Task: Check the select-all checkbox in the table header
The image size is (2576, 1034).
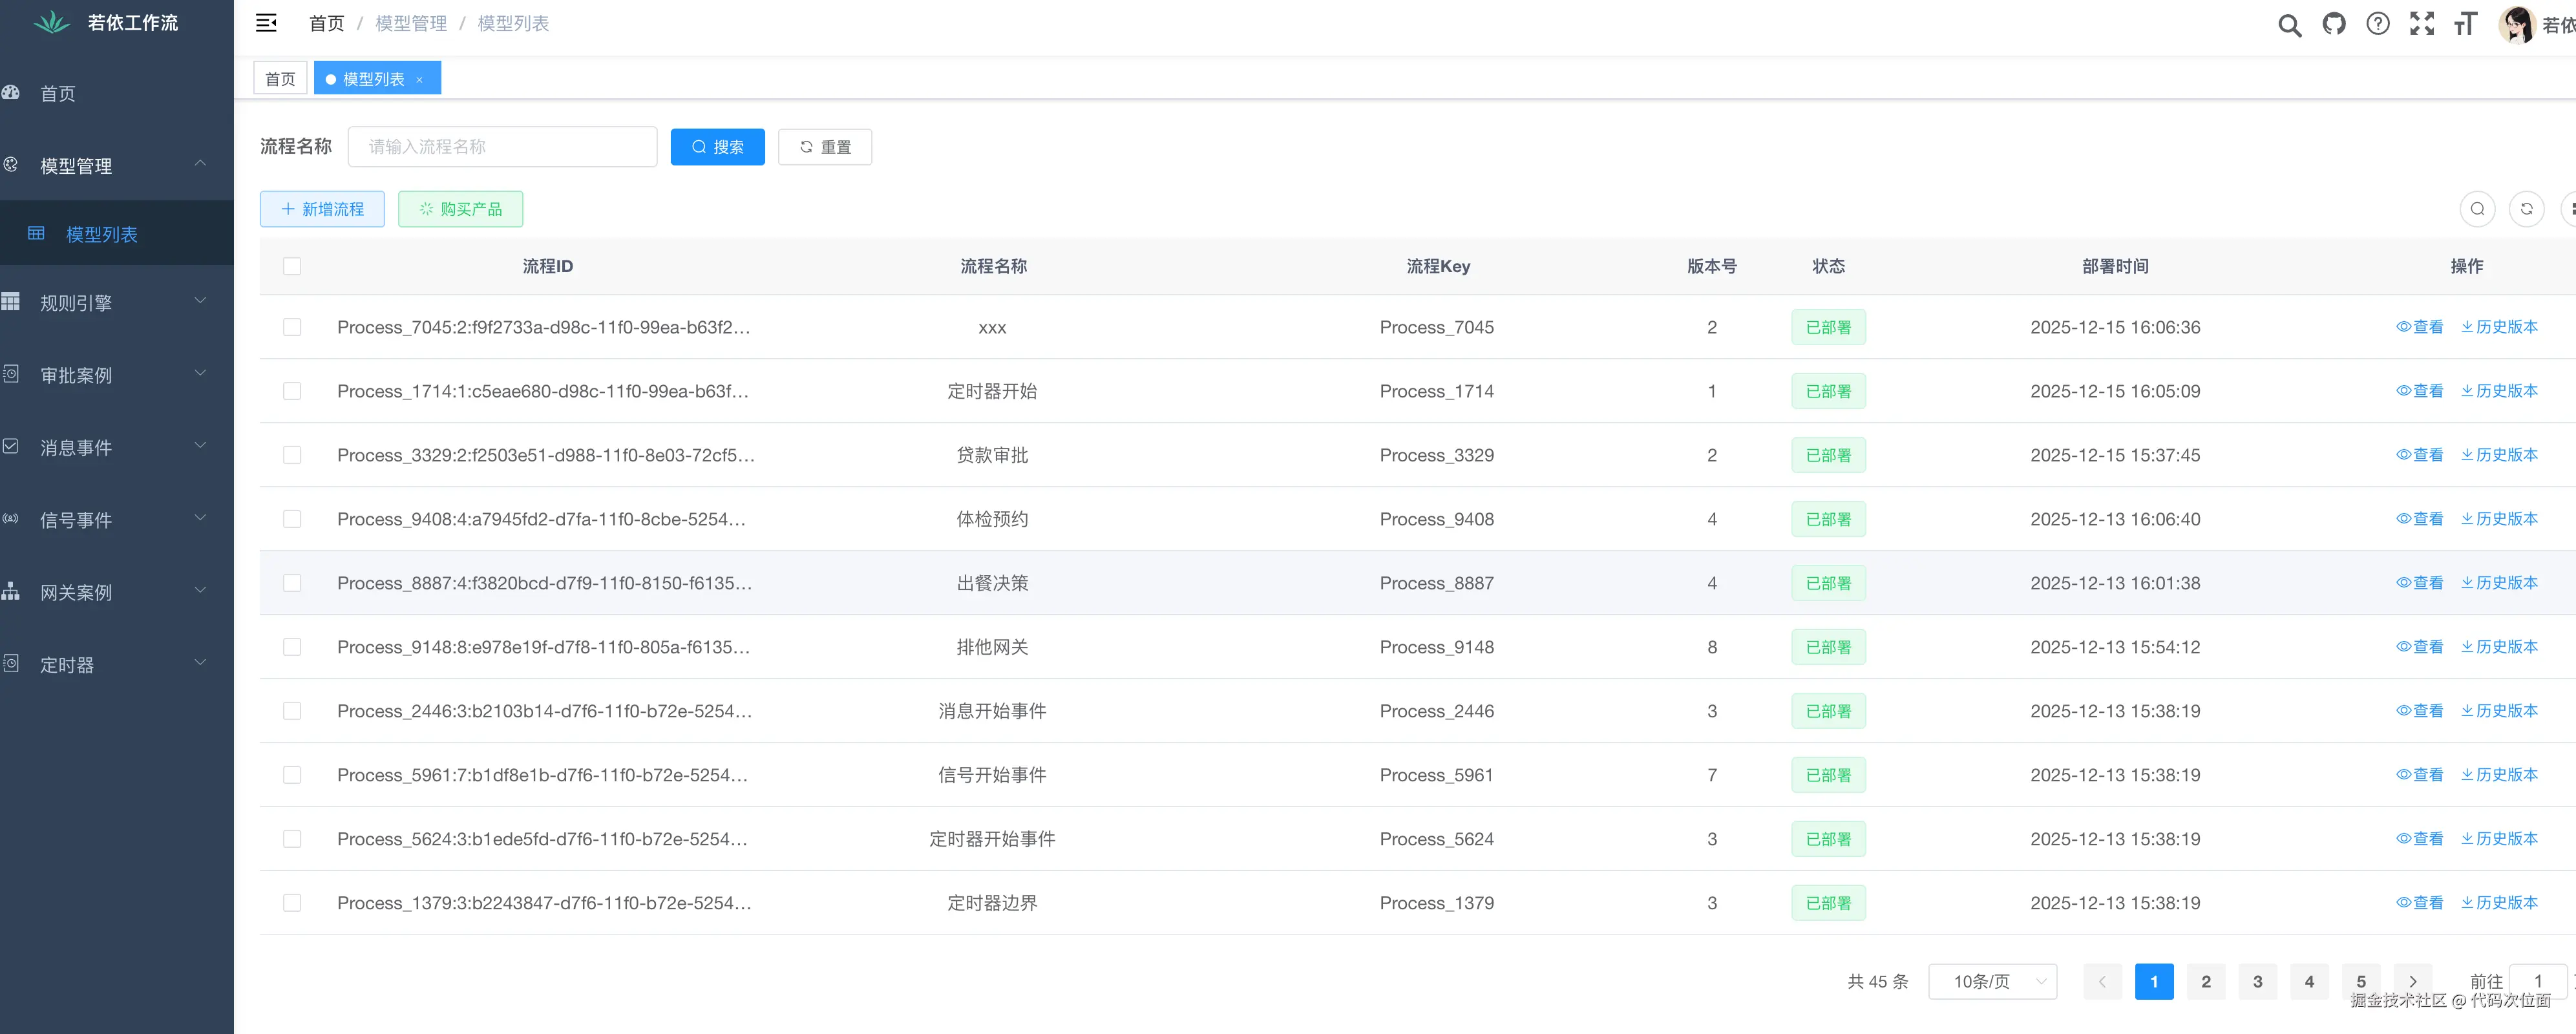Action: coord(292,266)
